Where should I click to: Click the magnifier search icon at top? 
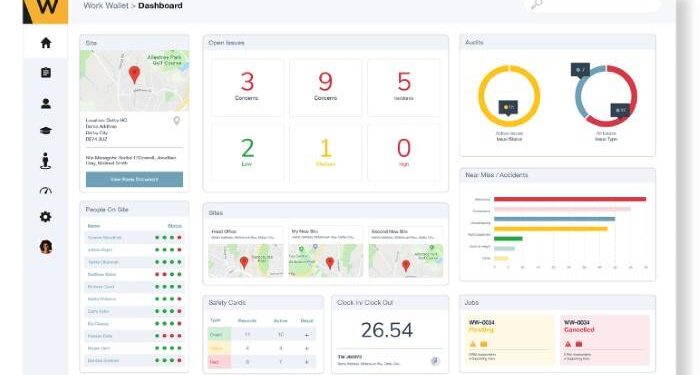pyautogui.click(x=536, y=5)
